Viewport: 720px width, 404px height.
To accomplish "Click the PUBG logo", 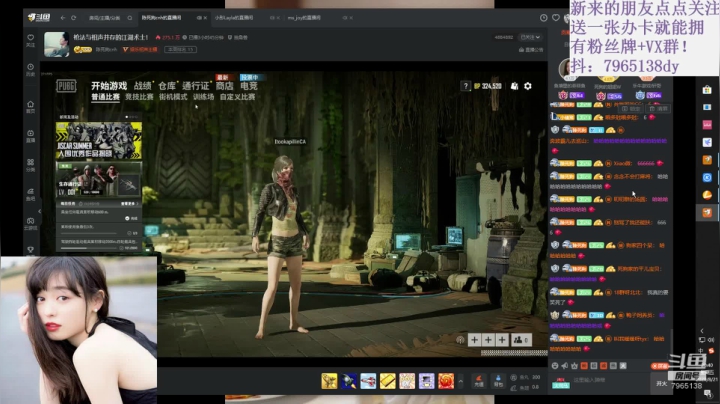I will pos(66,86).
